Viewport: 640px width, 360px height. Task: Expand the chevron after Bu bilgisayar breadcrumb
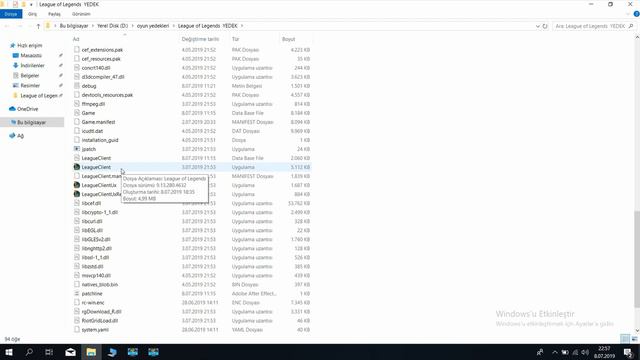(x=93, y=26)
